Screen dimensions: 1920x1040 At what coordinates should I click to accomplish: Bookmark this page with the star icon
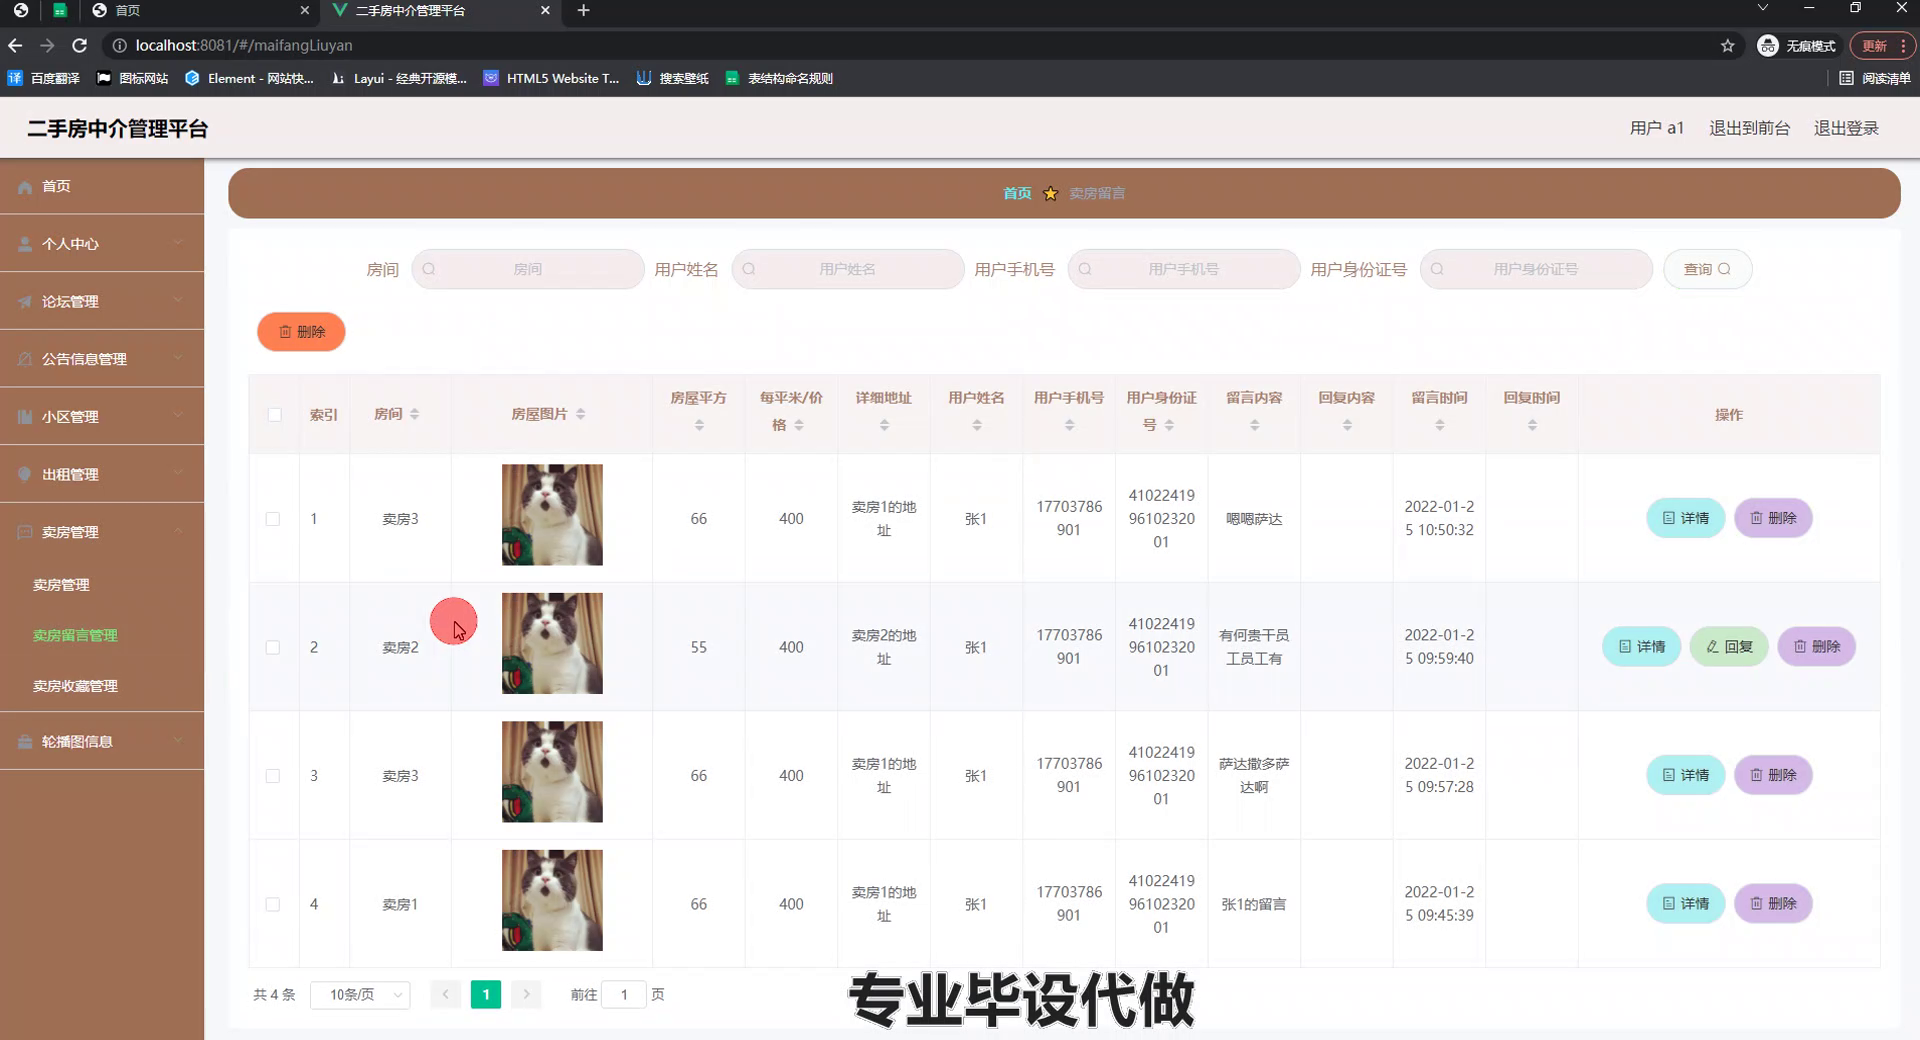pyautogui.click(x=1727, y=45)
